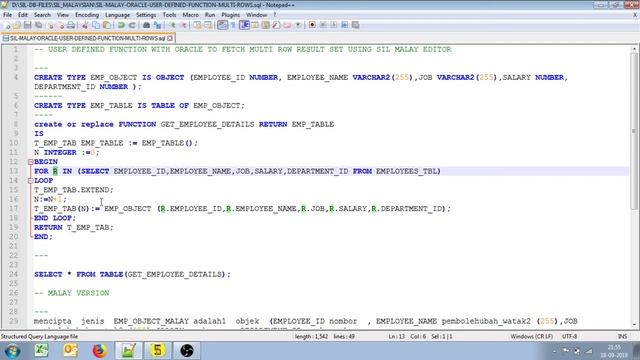The image size is (640, 360).
Task: Create a new document with the New toolbar icon
Action: tap(7, 25)
